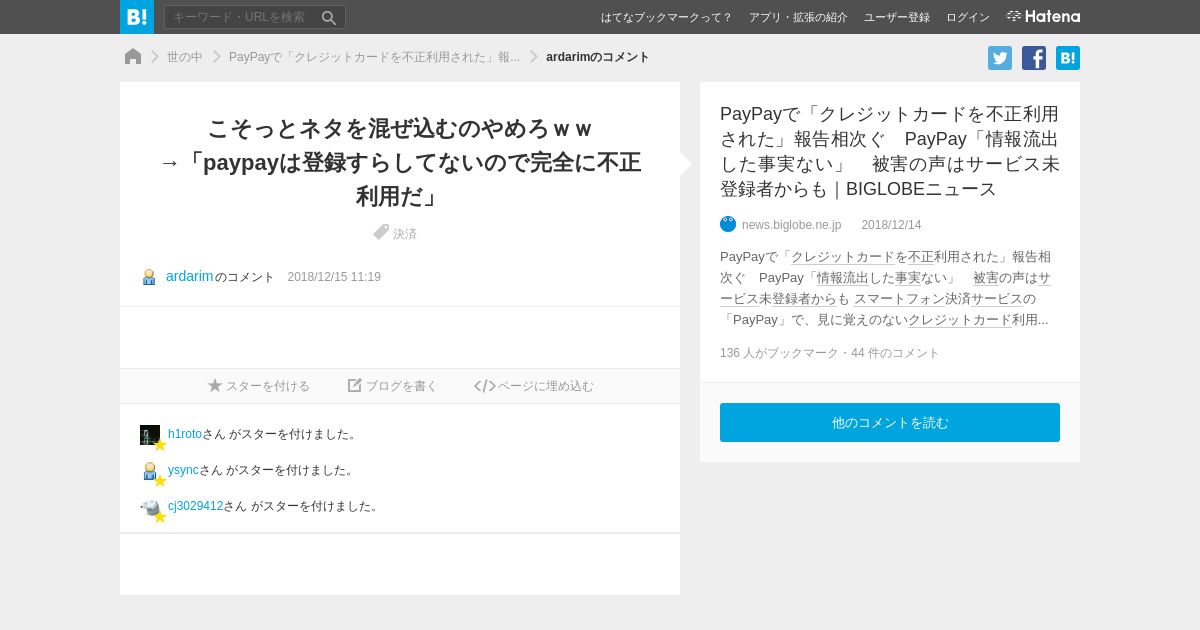Click the comment headline text
1200x630 pixels.
[x=400, y=162]
